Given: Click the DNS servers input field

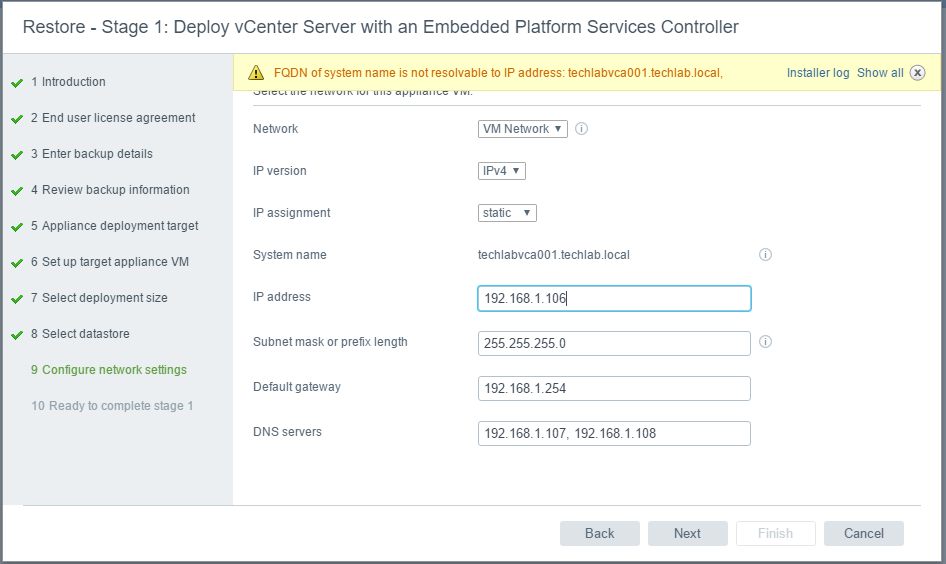Looking at the screenshot, I should 614,433.
